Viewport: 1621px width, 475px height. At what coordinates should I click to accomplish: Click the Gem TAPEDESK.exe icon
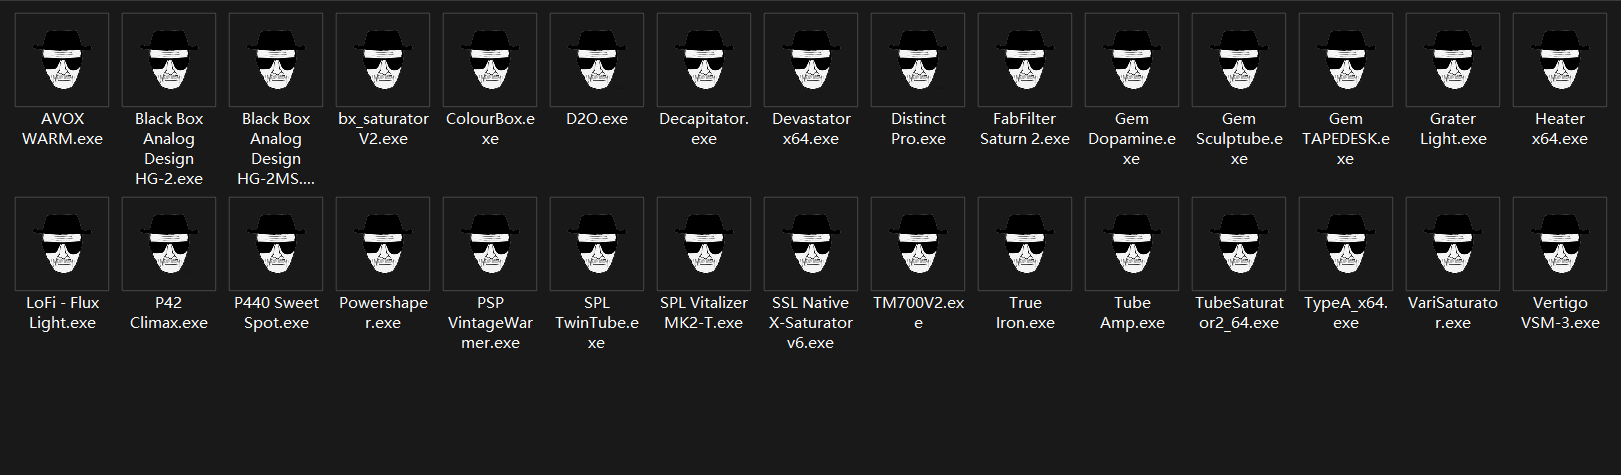coord(1346,60)
